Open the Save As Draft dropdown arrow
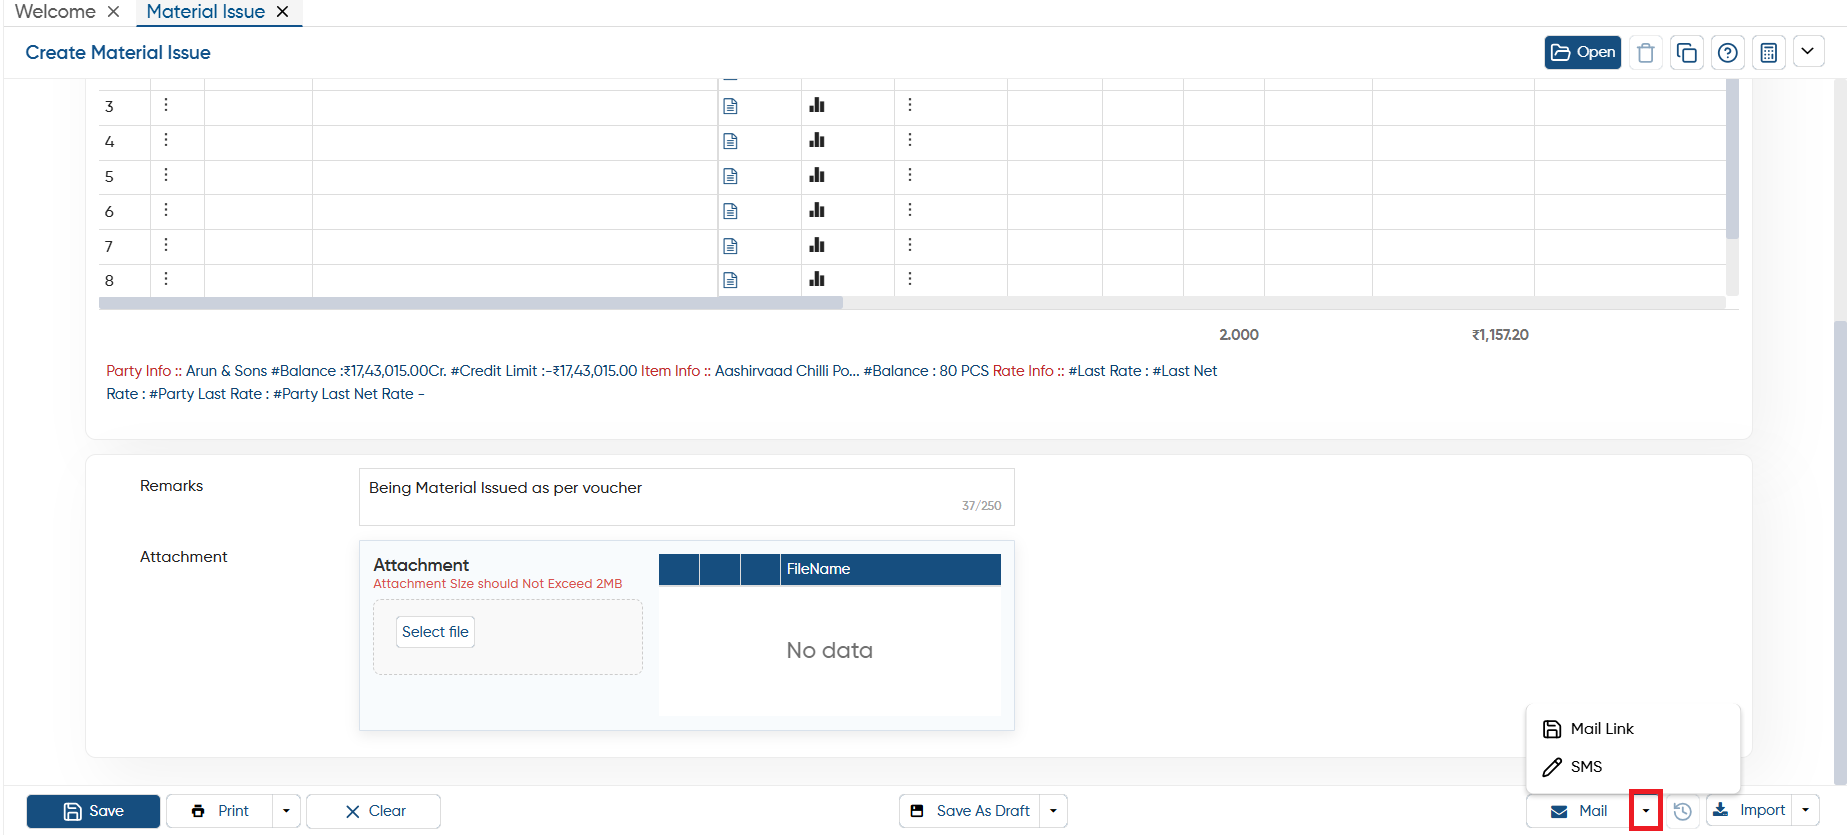The image size is (1847, 835). 1053,811
